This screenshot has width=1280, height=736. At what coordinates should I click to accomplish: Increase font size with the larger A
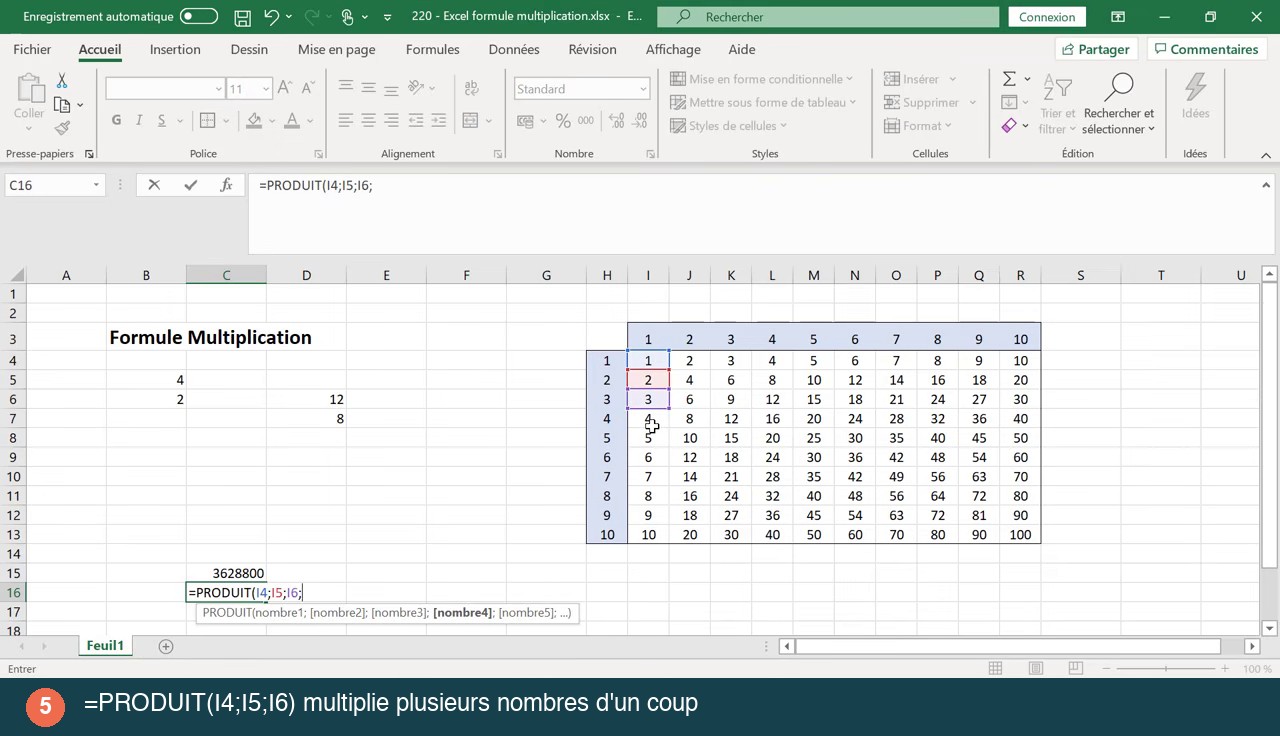[x=284, y=89]
